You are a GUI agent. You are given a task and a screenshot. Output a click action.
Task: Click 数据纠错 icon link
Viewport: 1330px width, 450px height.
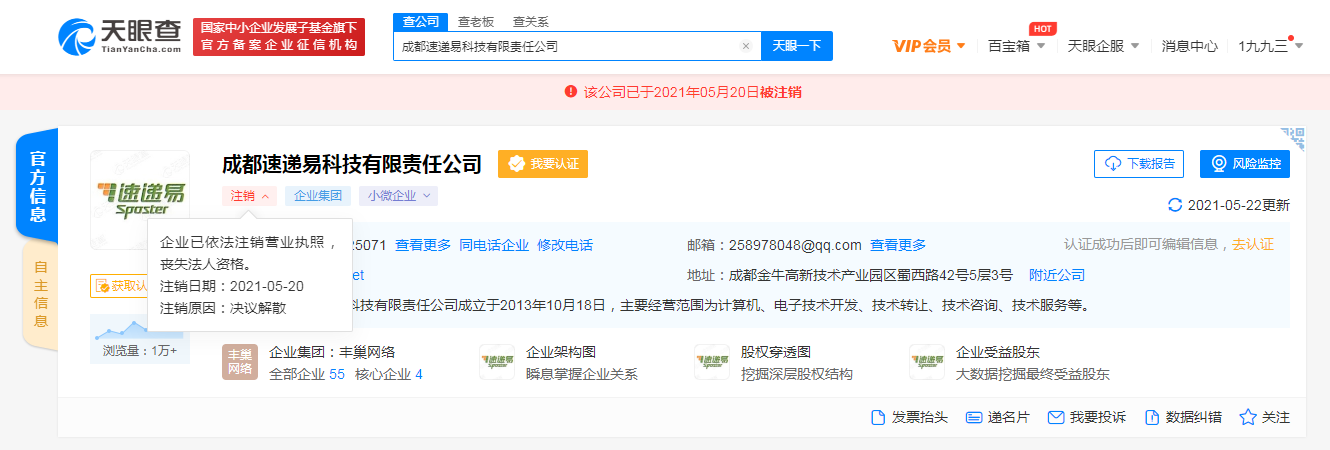tap(1183, 417)
